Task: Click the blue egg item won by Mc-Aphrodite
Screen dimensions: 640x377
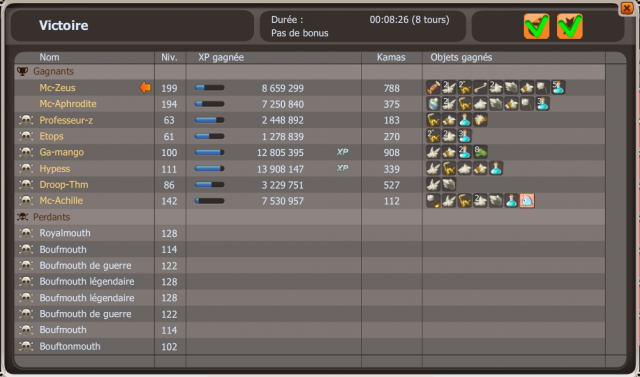Action: (x=433, y=104)
